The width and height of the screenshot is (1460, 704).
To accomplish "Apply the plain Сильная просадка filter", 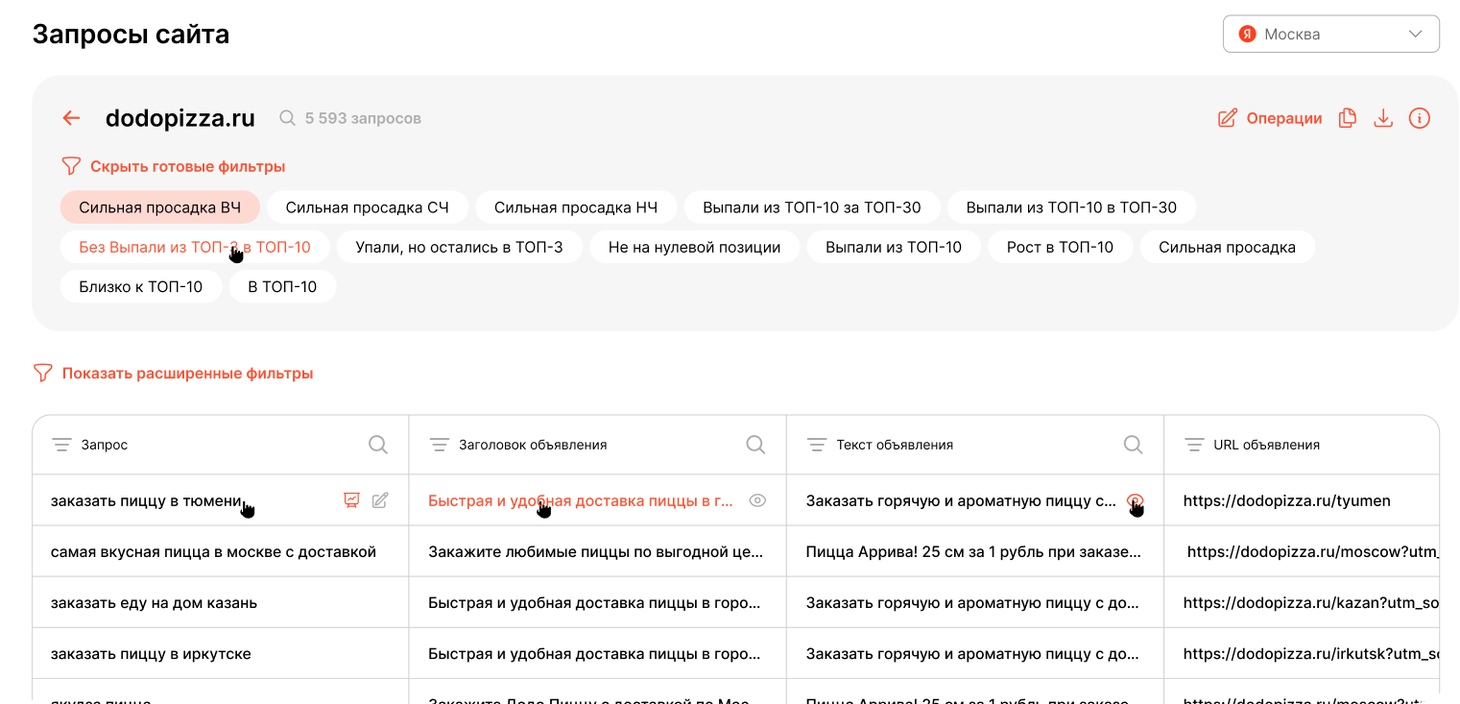I will pyautogui.click(x=1227, y=247).
